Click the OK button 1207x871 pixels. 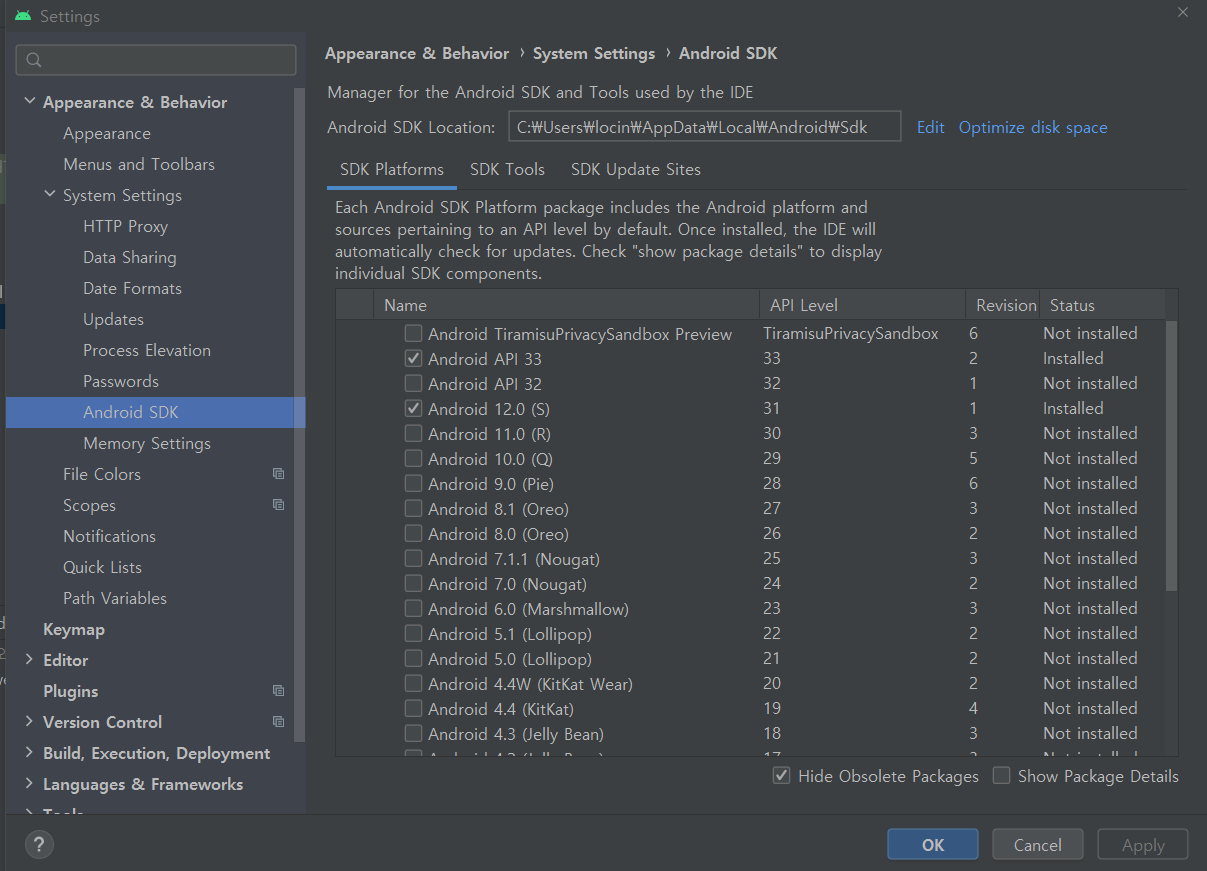pos(933,845)
